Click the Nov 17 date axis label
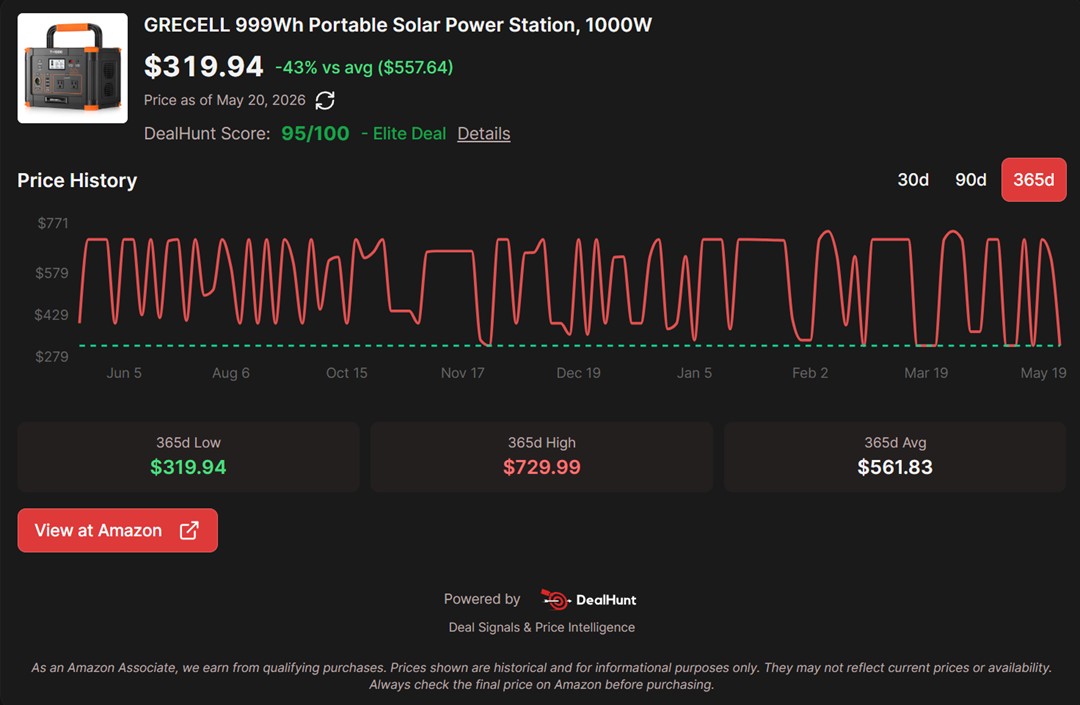The height and width of the screenshot is (705, 1080). [x=463, y=373]
